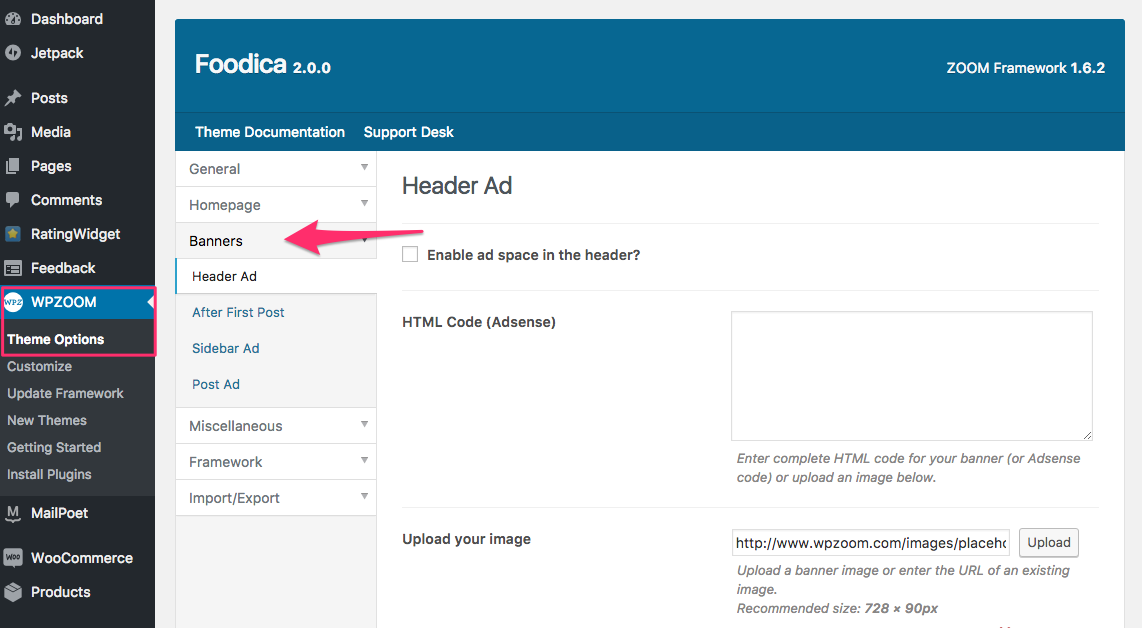Click the Comments speech bubble icon

(x=13, y=200)
